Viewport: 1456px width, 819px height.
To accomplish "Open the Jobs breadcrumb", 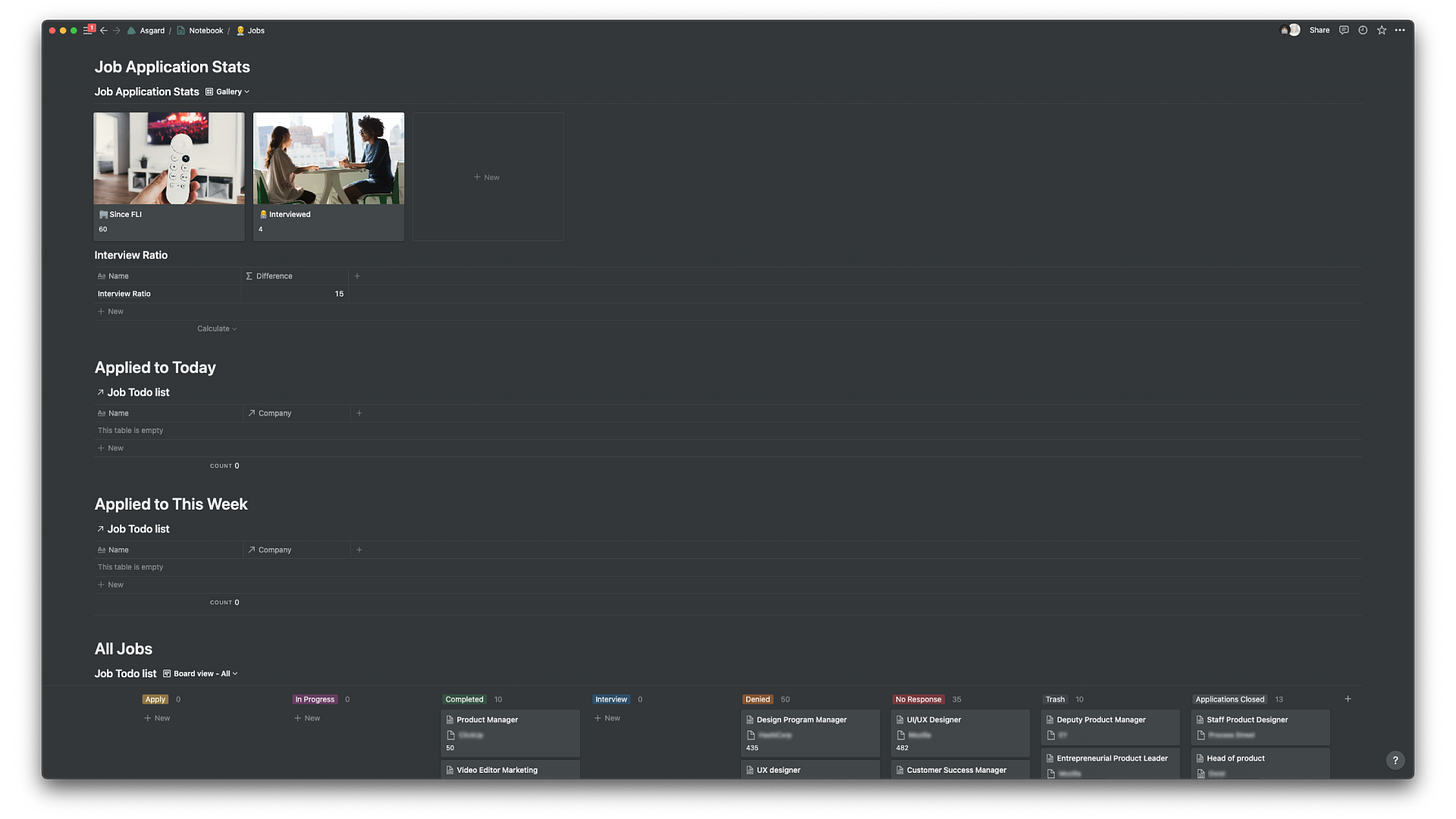I will (x=250, y=30).
